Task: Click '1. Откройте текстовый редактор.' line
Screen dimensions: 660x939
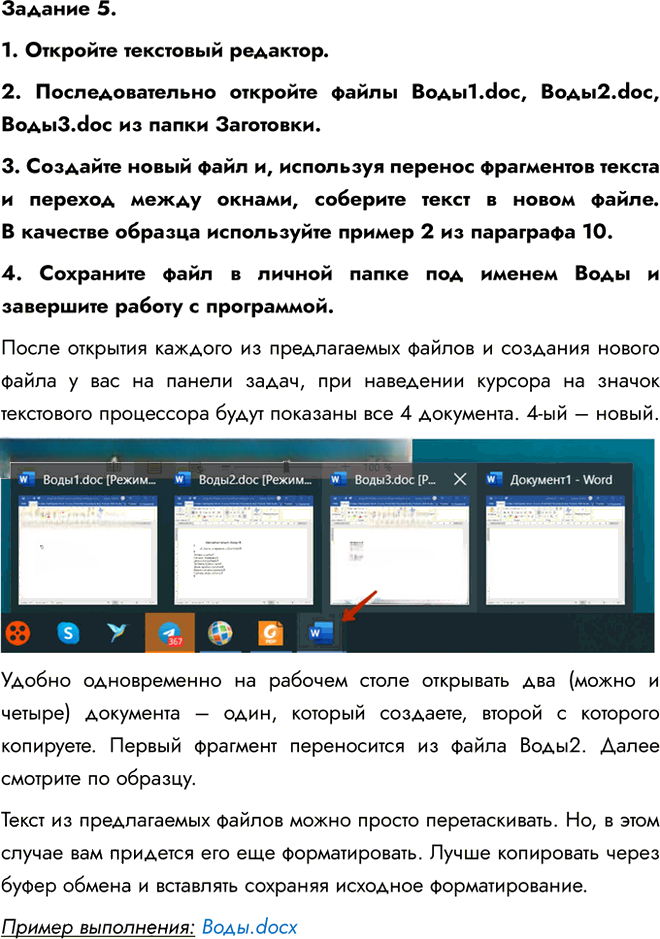Action: (x=165, y=50)
